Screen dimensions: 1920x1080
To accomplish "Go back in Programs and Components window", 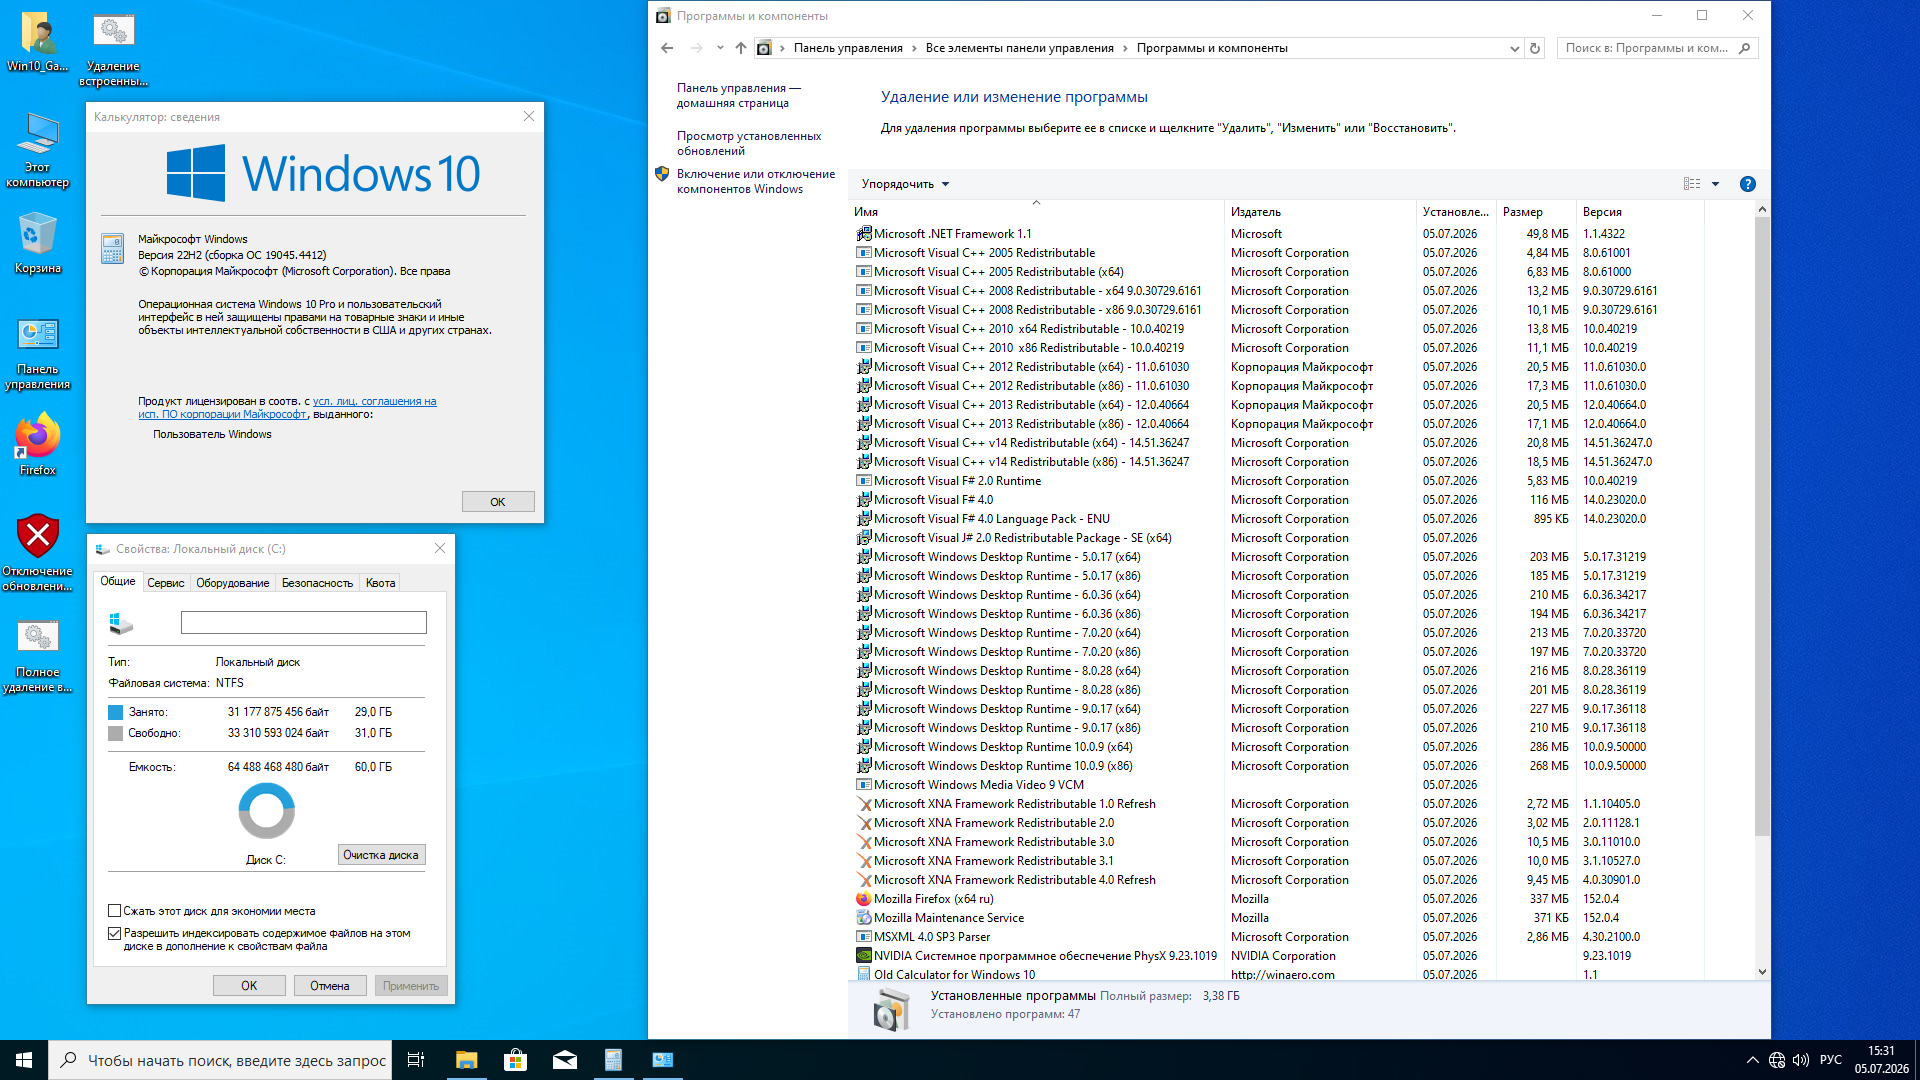I will click(x=667, y=48).
